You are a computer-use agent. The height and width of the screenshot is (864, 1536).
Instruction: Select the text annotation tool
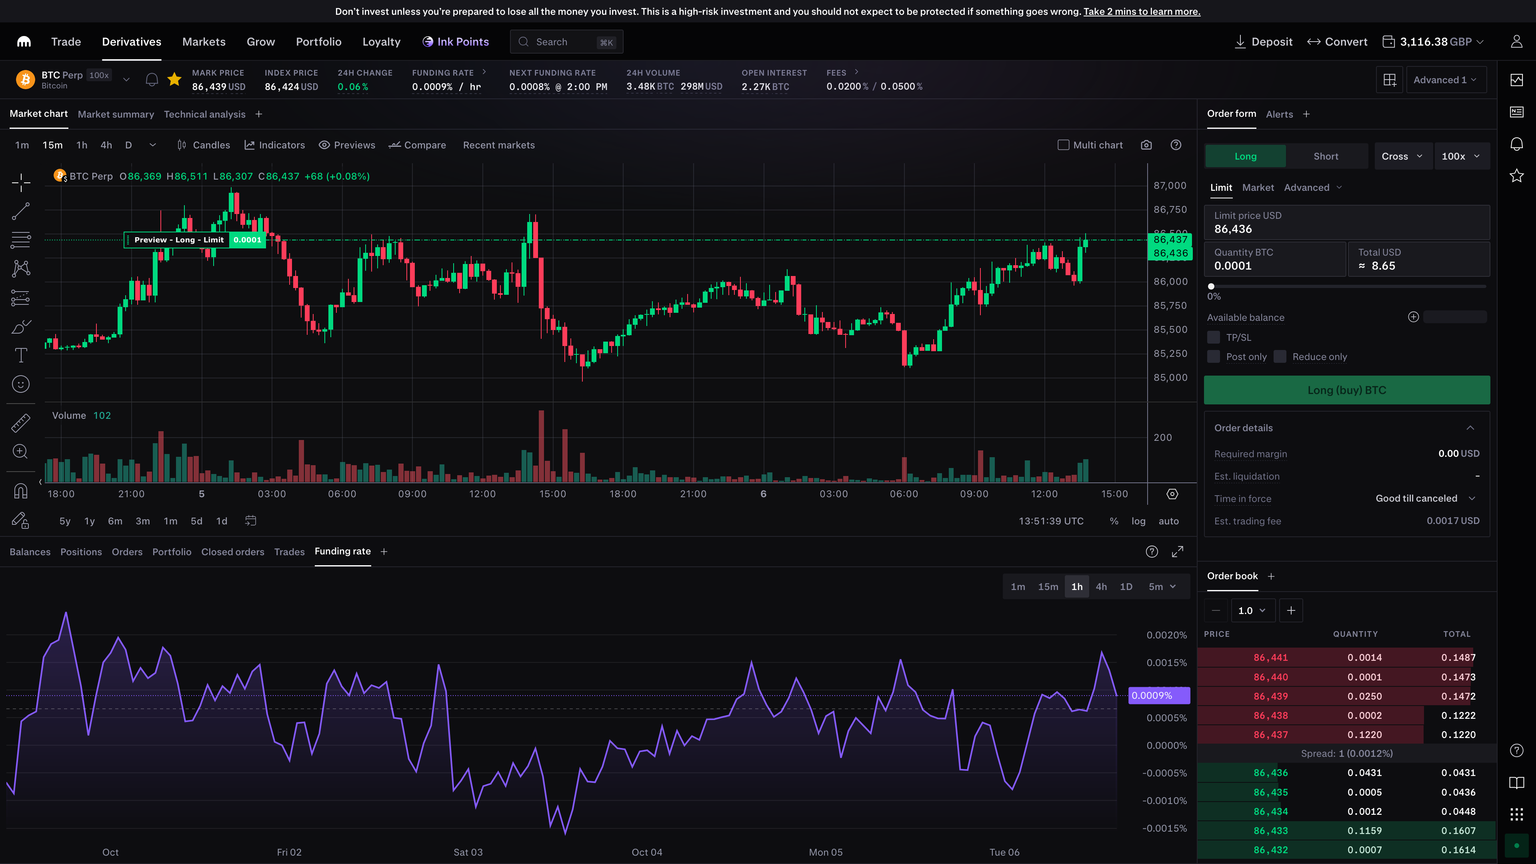pos(20,355)
